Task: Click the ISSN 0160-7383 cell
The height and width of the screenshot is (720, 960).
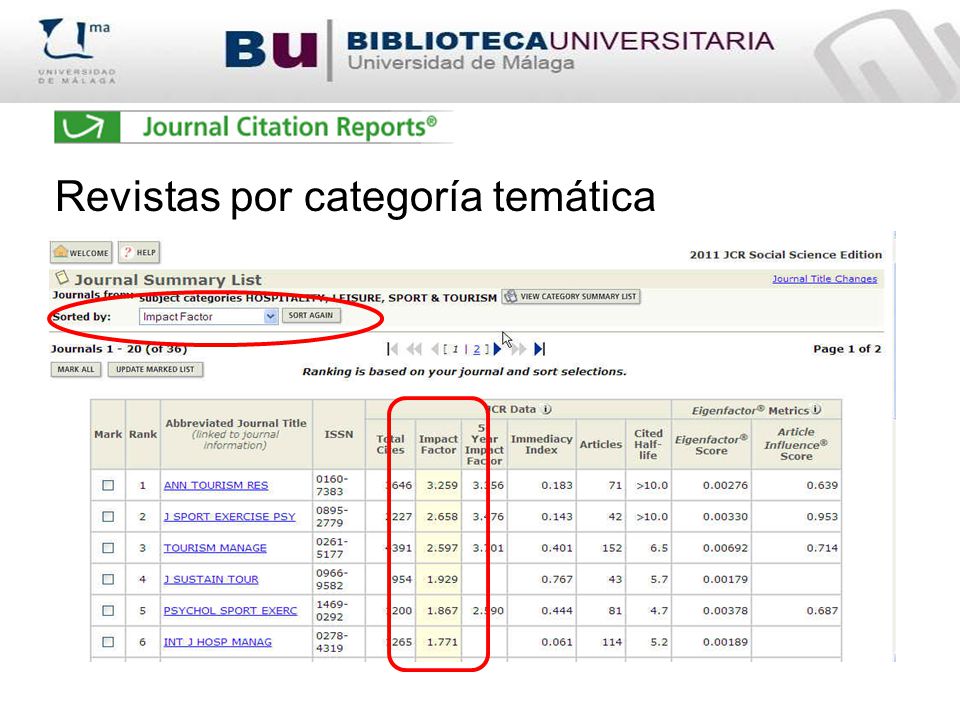Action: click(339, 485)
